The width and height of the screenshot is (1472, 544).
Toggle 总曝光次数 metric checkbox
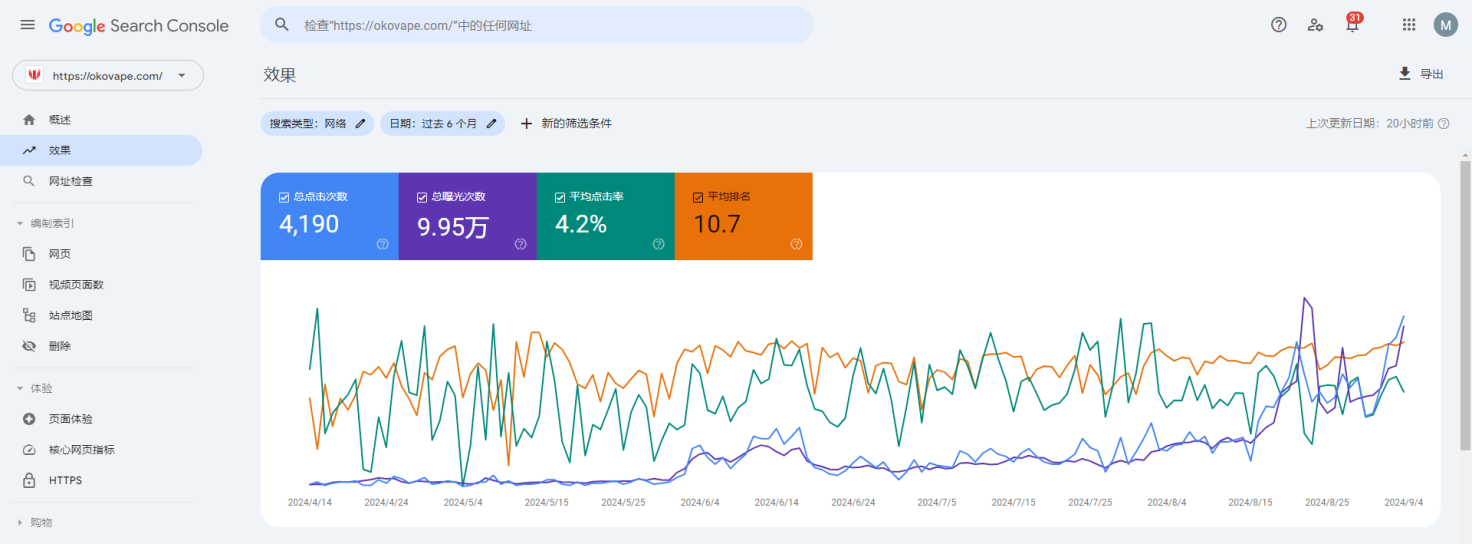(x=422, y=197)
